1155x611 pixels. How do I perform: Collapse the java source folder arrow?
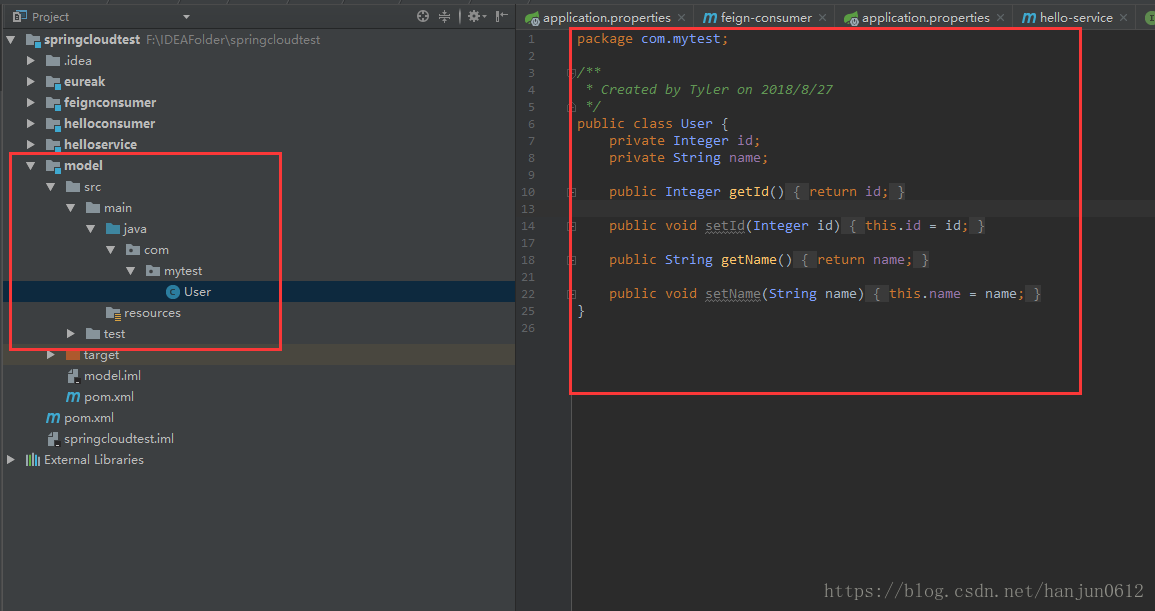click(x=91, y=229)
